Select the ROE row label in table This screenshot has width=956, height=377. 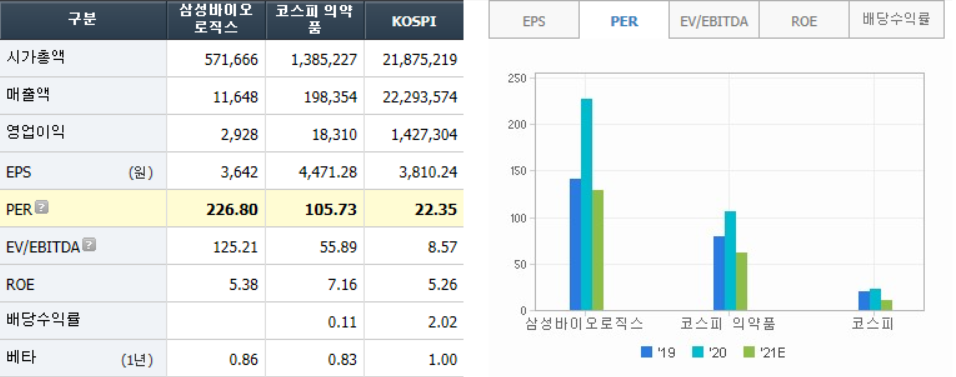[x=20, y=284]
